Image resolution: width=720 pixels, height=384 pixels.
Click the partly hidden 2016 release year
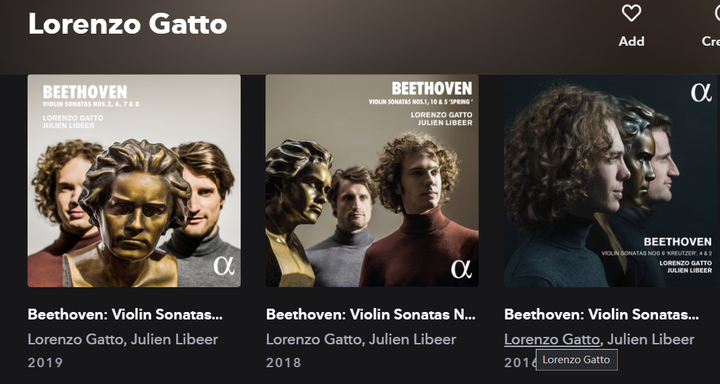point(520,362)
